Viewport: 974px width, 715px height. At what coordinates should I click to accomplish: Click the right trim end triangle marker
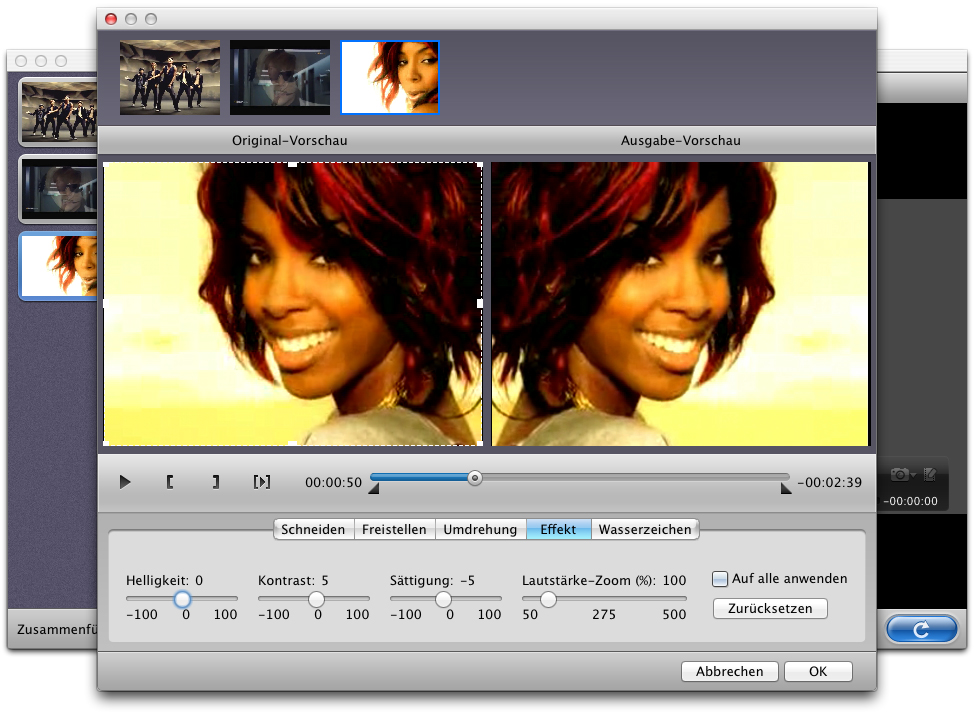786,489
